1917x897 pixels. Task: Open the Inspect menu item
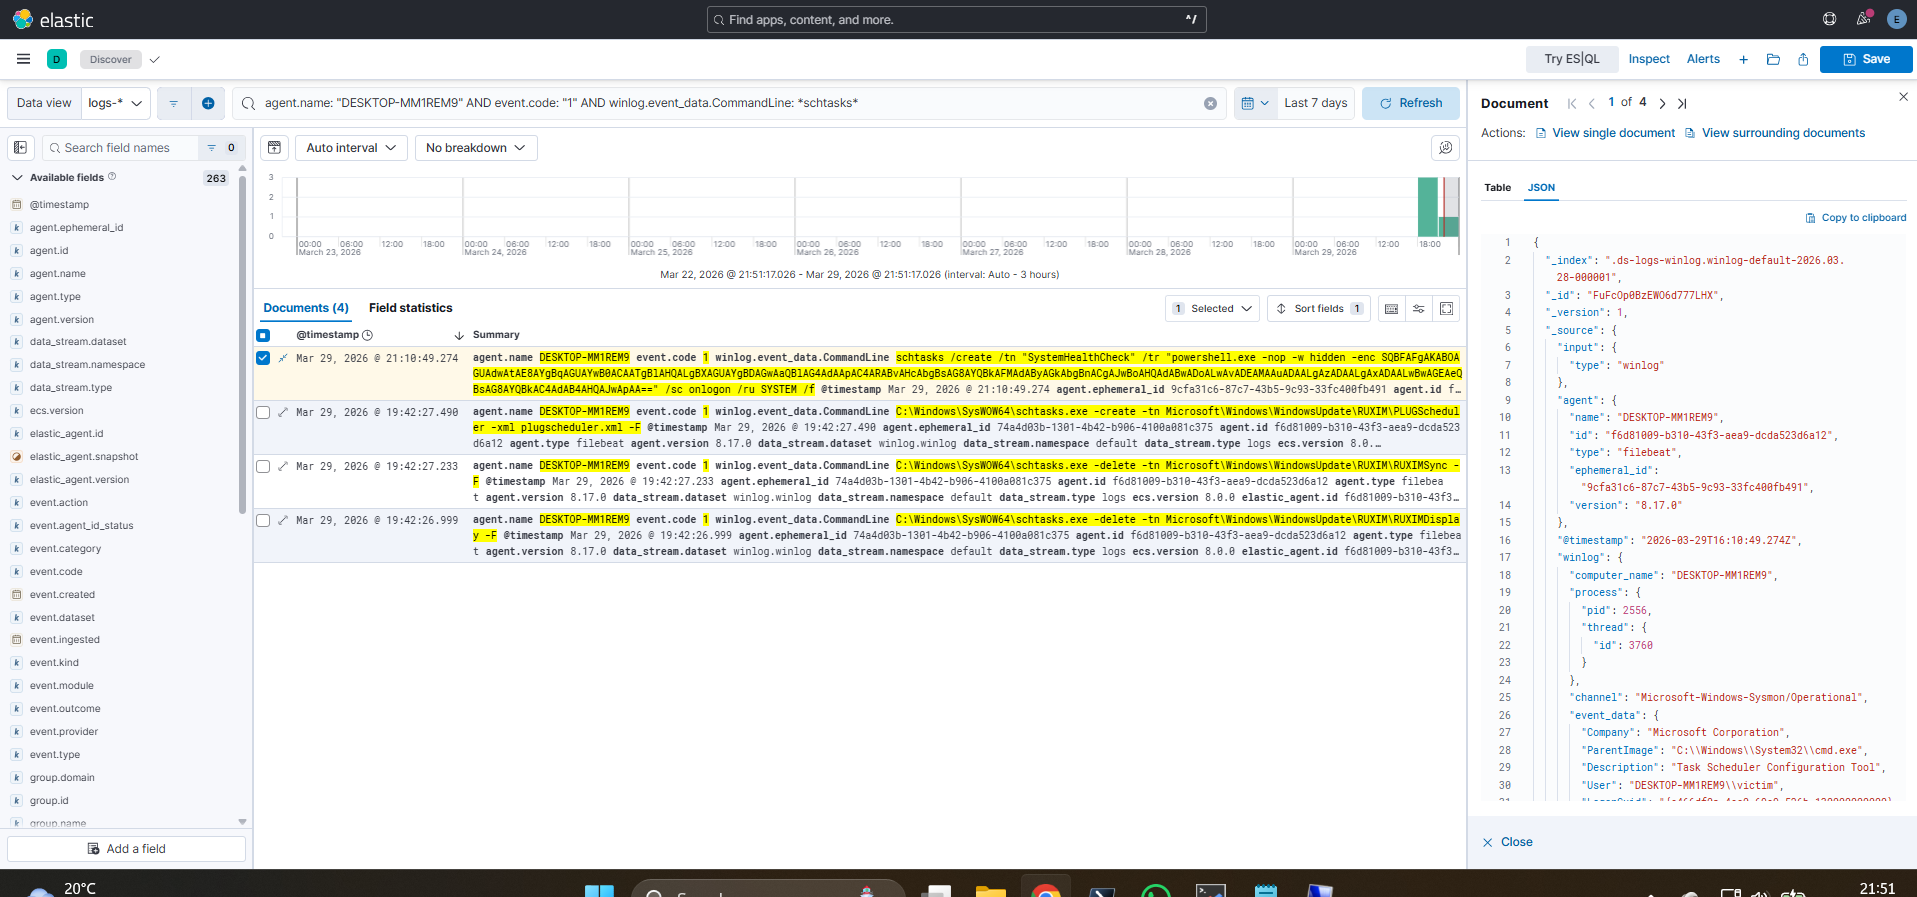tap(1649, 59)
